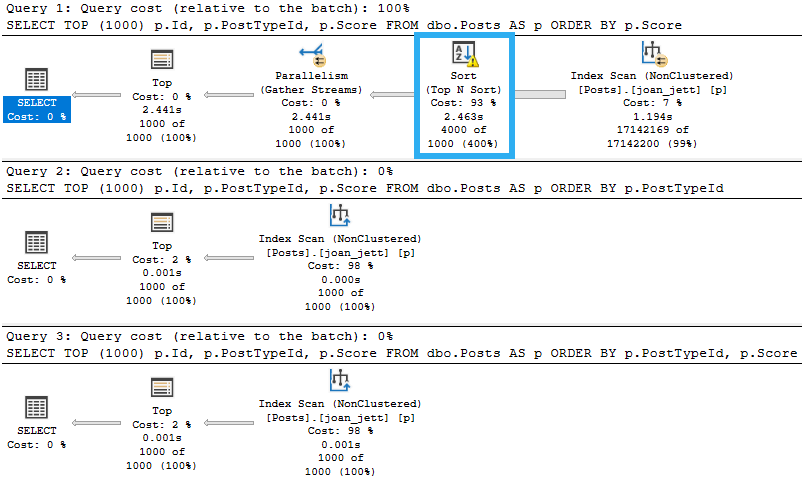Click arrow from Index Scan to Top in Query 2
Image resolution: width=802 pixels, height=480 pixels.
(x=229, y=258)
